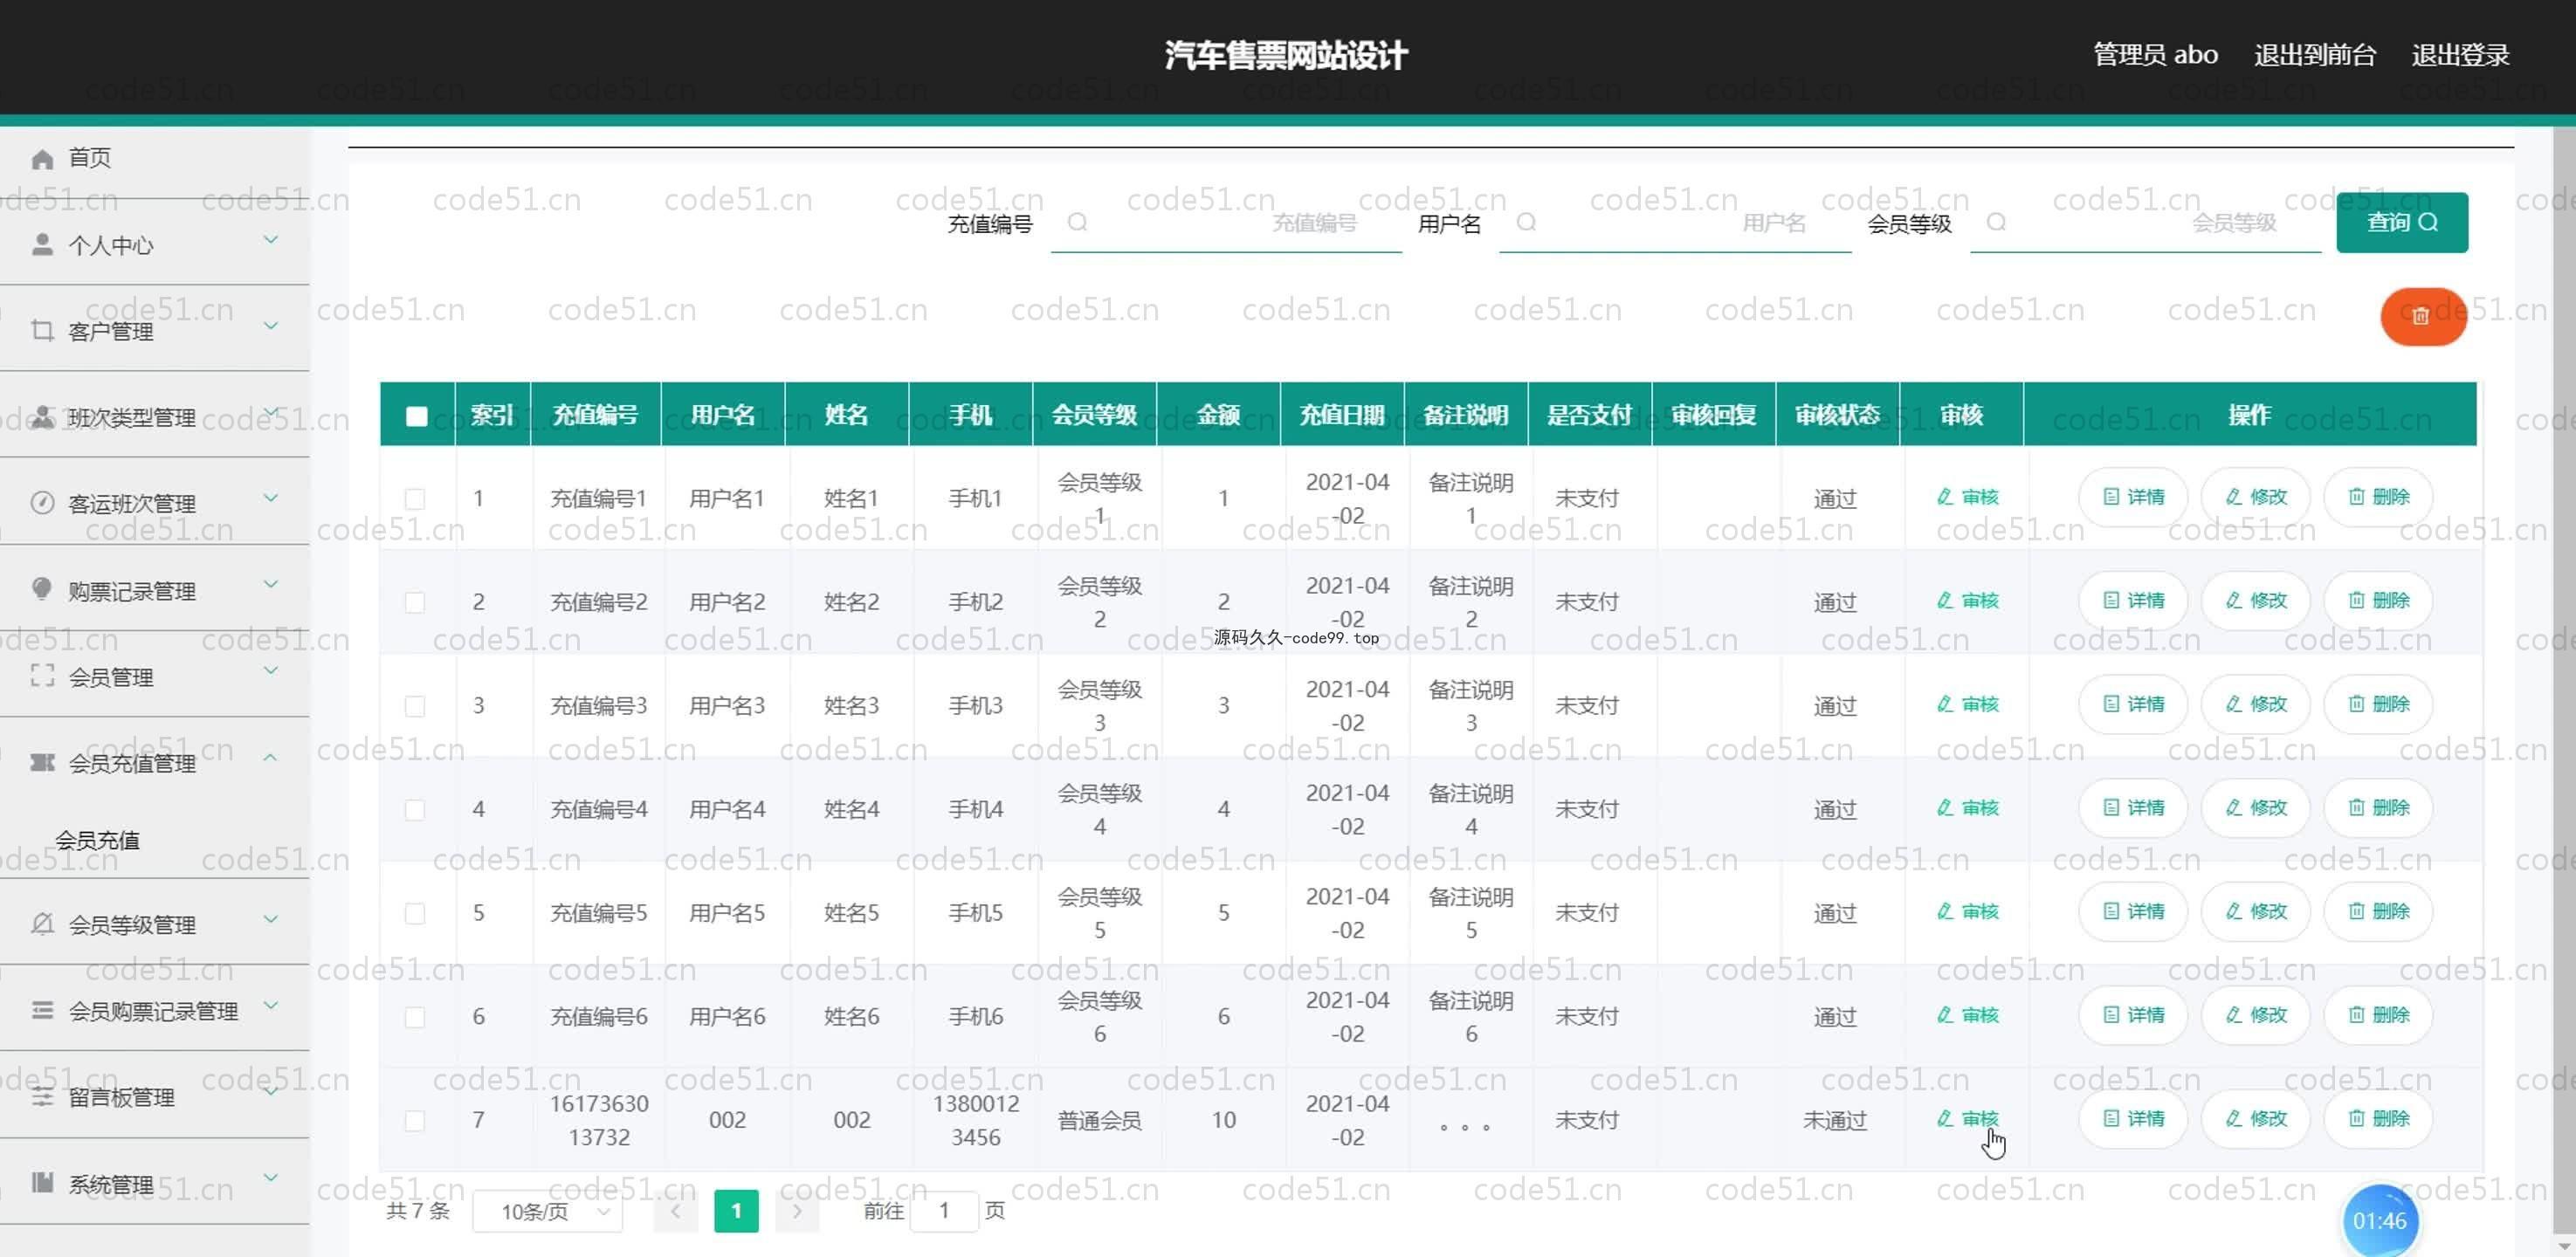Click the 系统管理 sidebar icon
The height and width of the screenshot is (1257, 2576).
coord(42,1183)
